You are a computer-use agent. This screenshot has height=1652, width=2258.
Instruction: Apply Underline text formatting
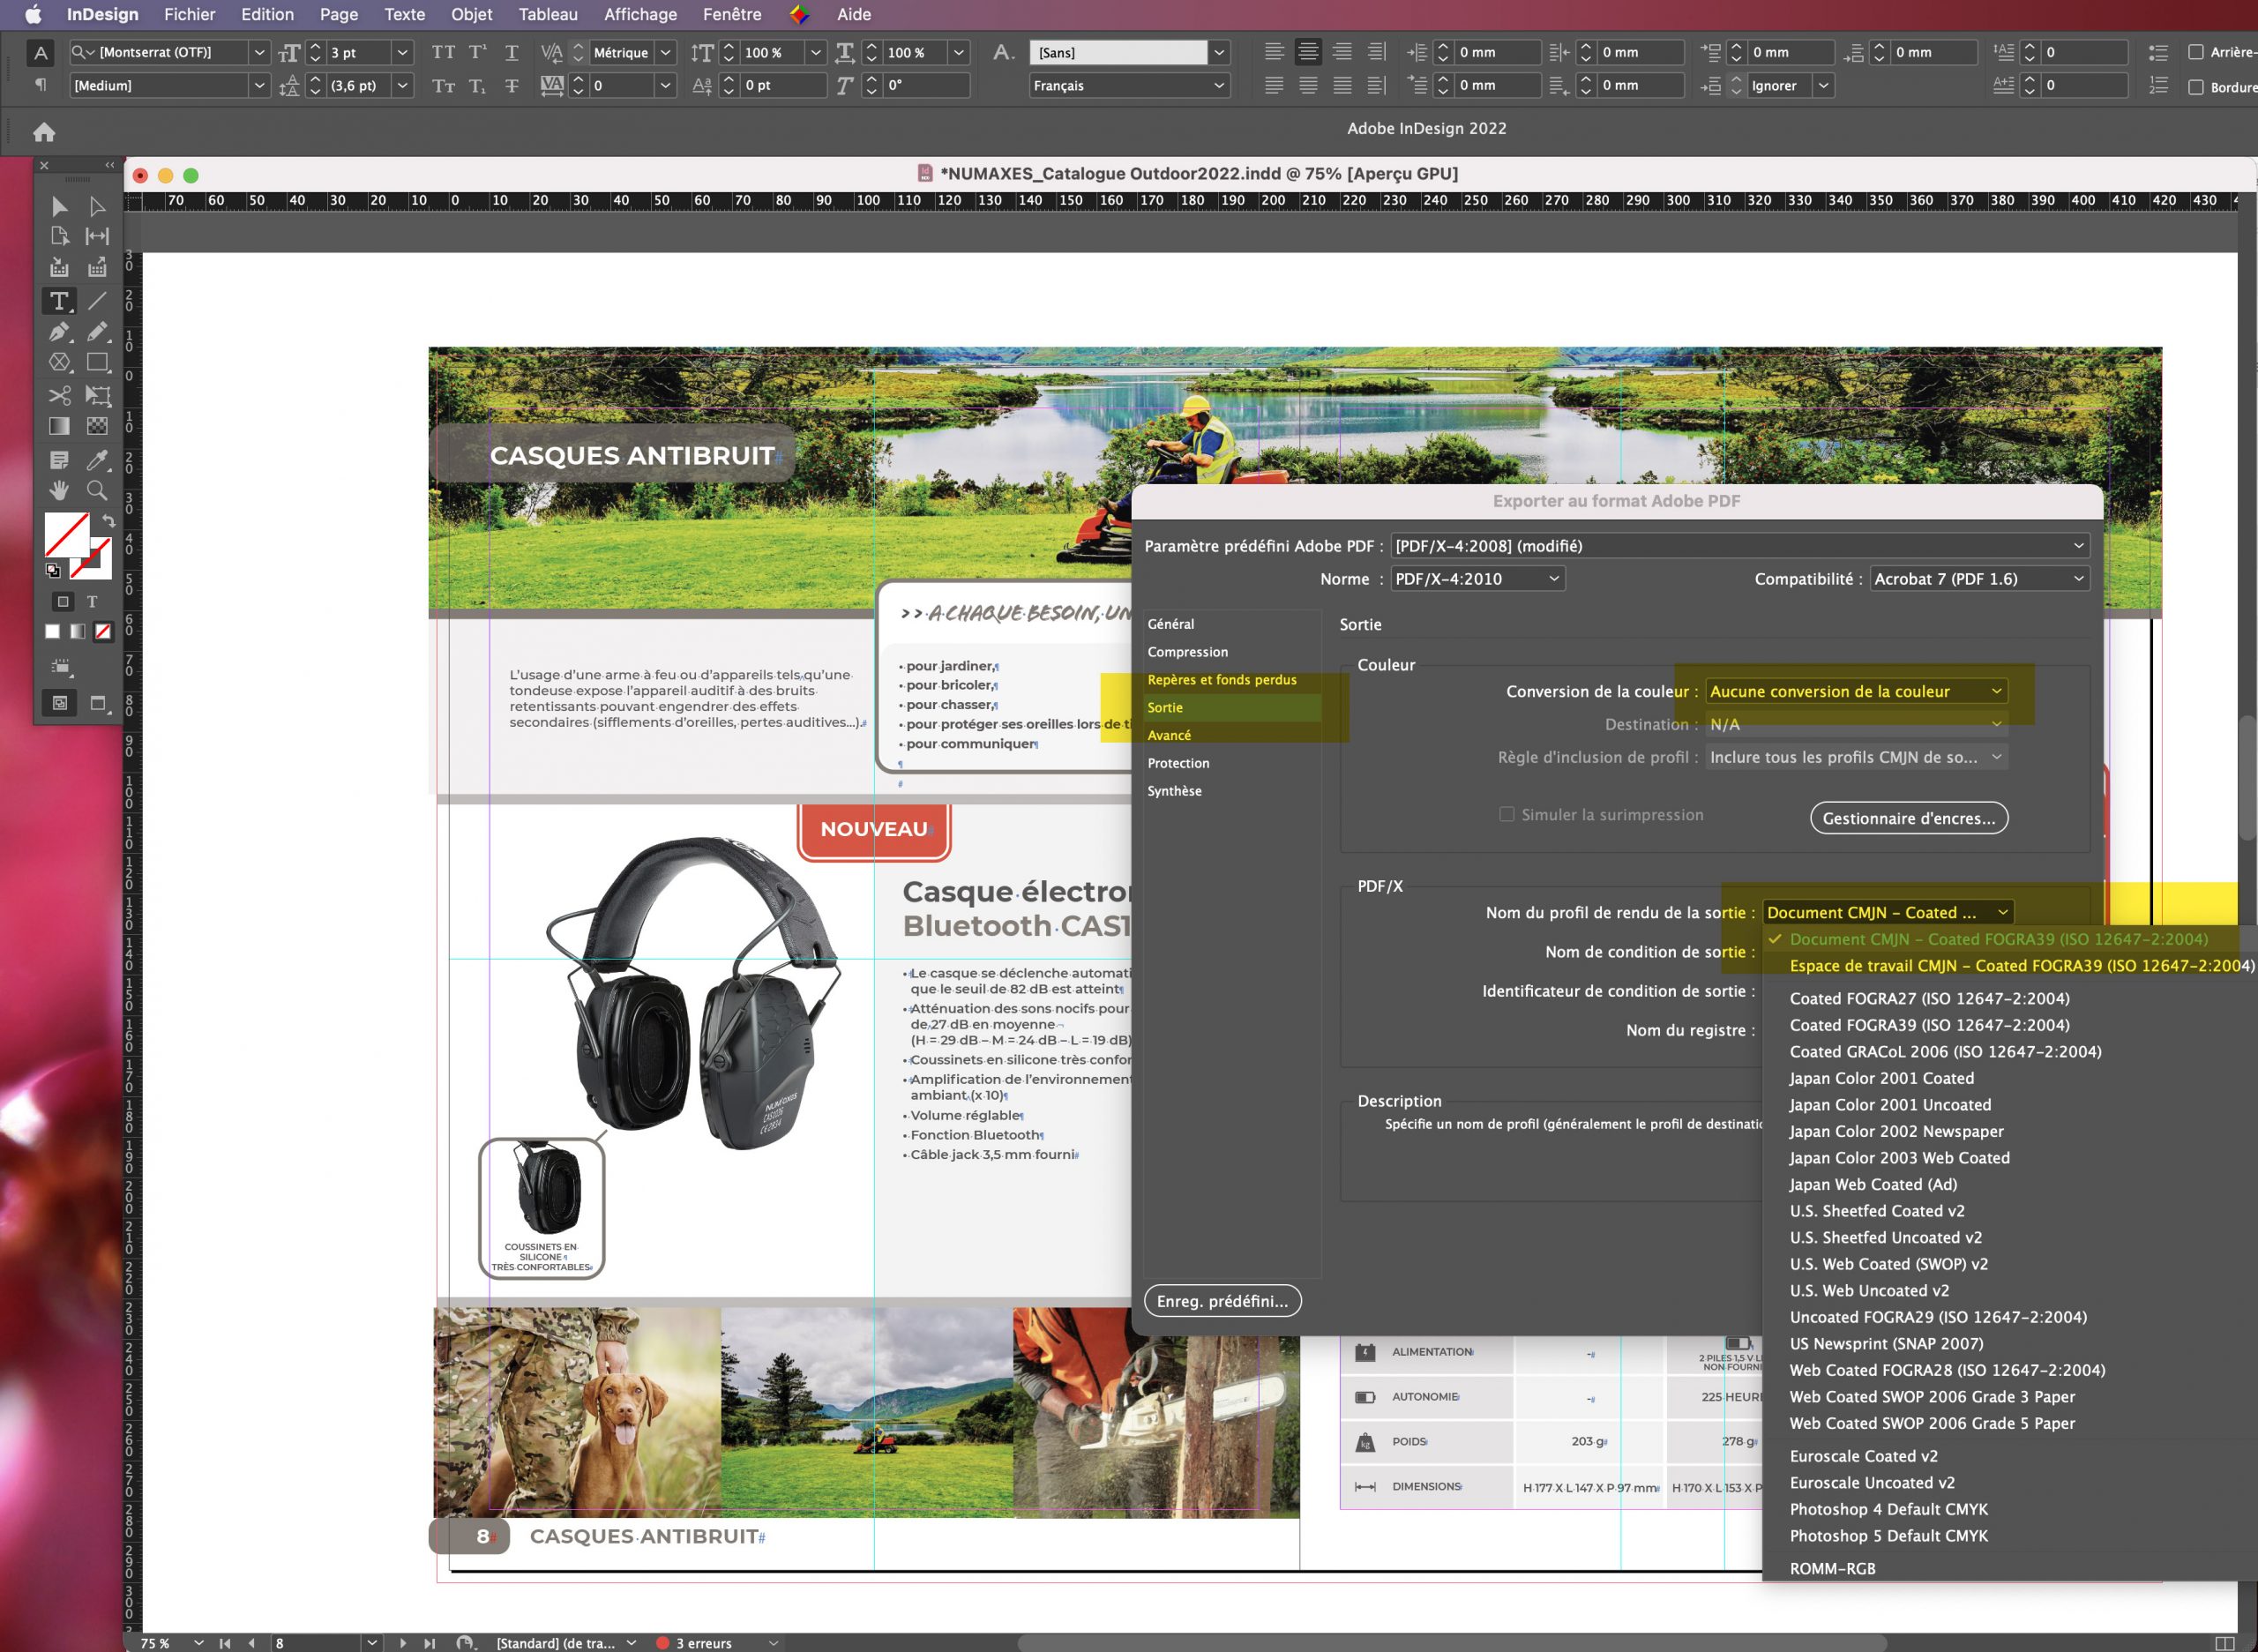coord(511,52)
